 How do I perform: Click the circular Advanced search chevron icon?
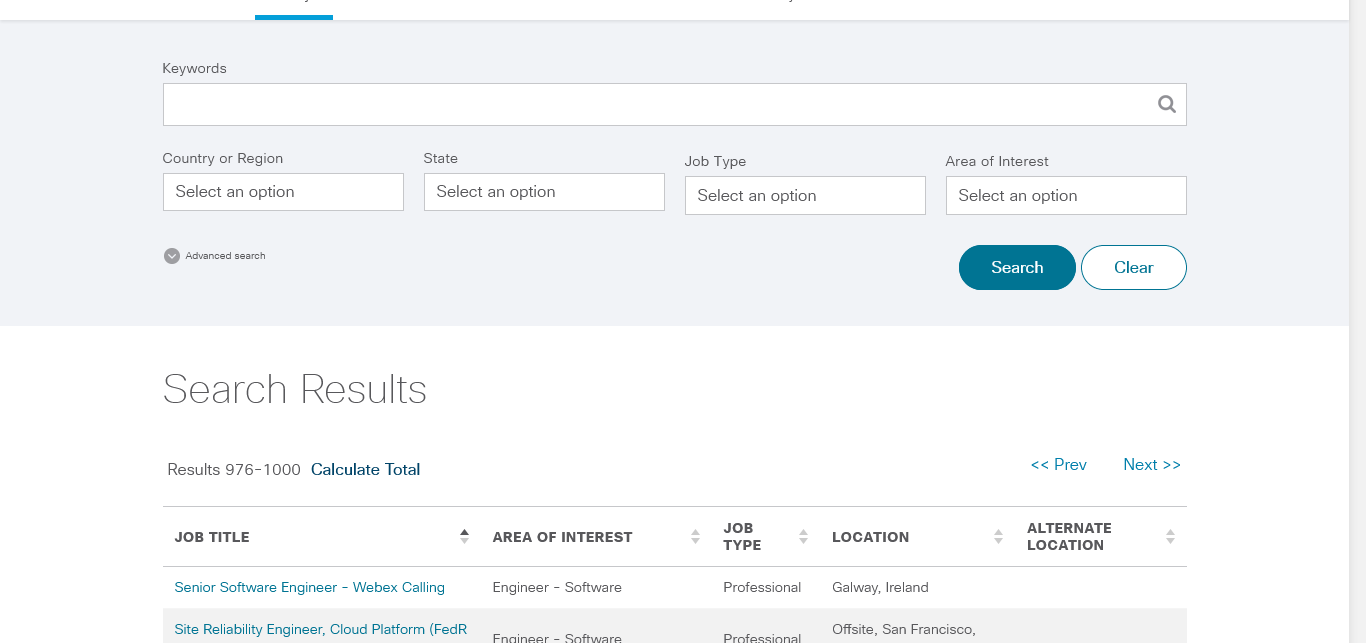pyautogui.click(x=171, y=256)
